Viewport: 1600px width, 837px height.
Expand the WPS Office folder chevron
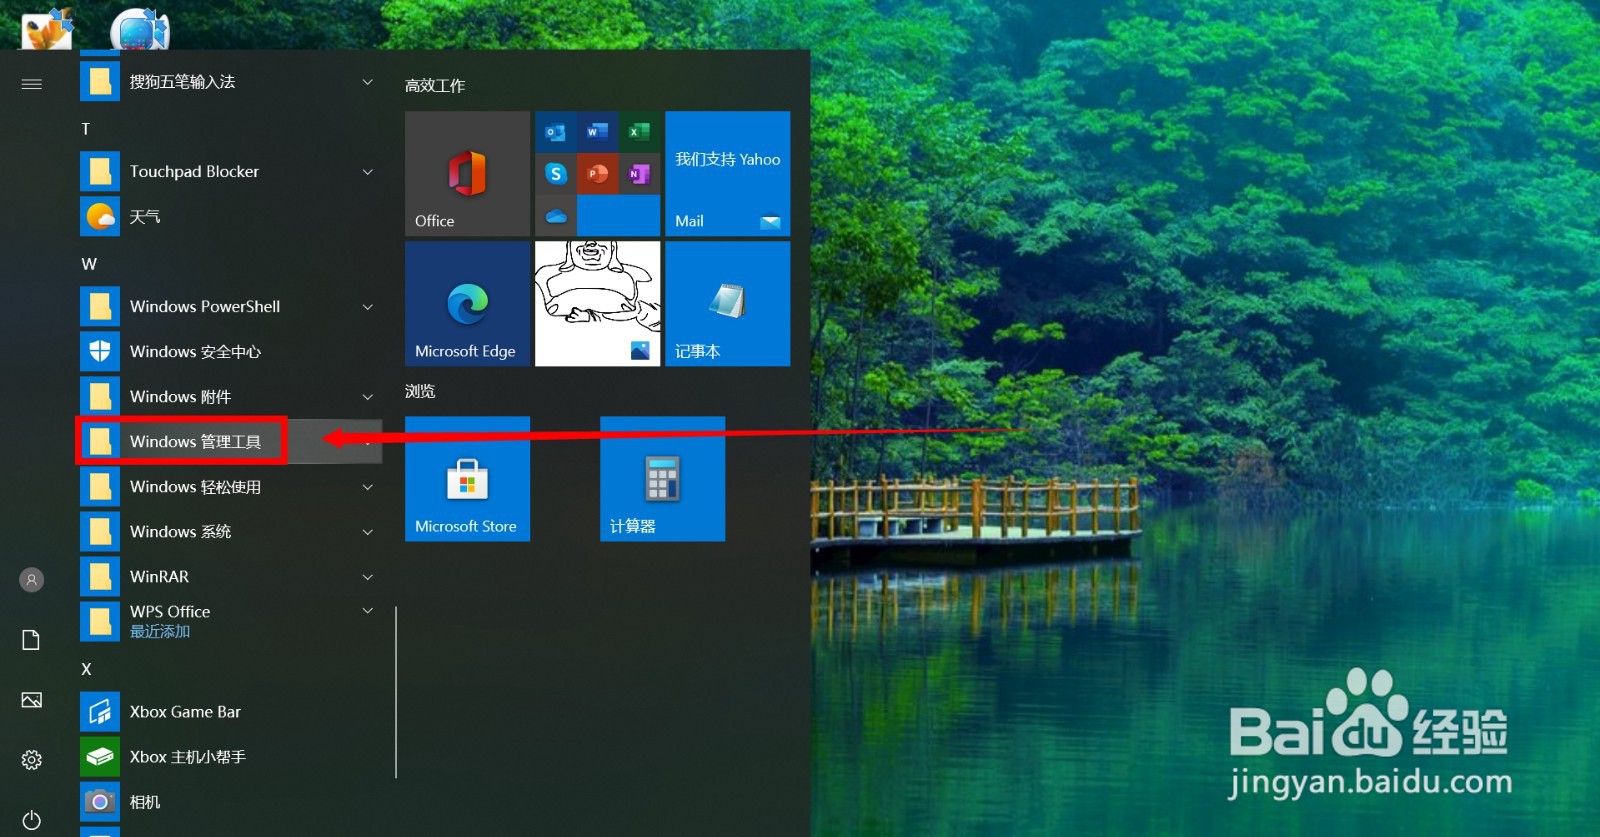pos(367,611)
